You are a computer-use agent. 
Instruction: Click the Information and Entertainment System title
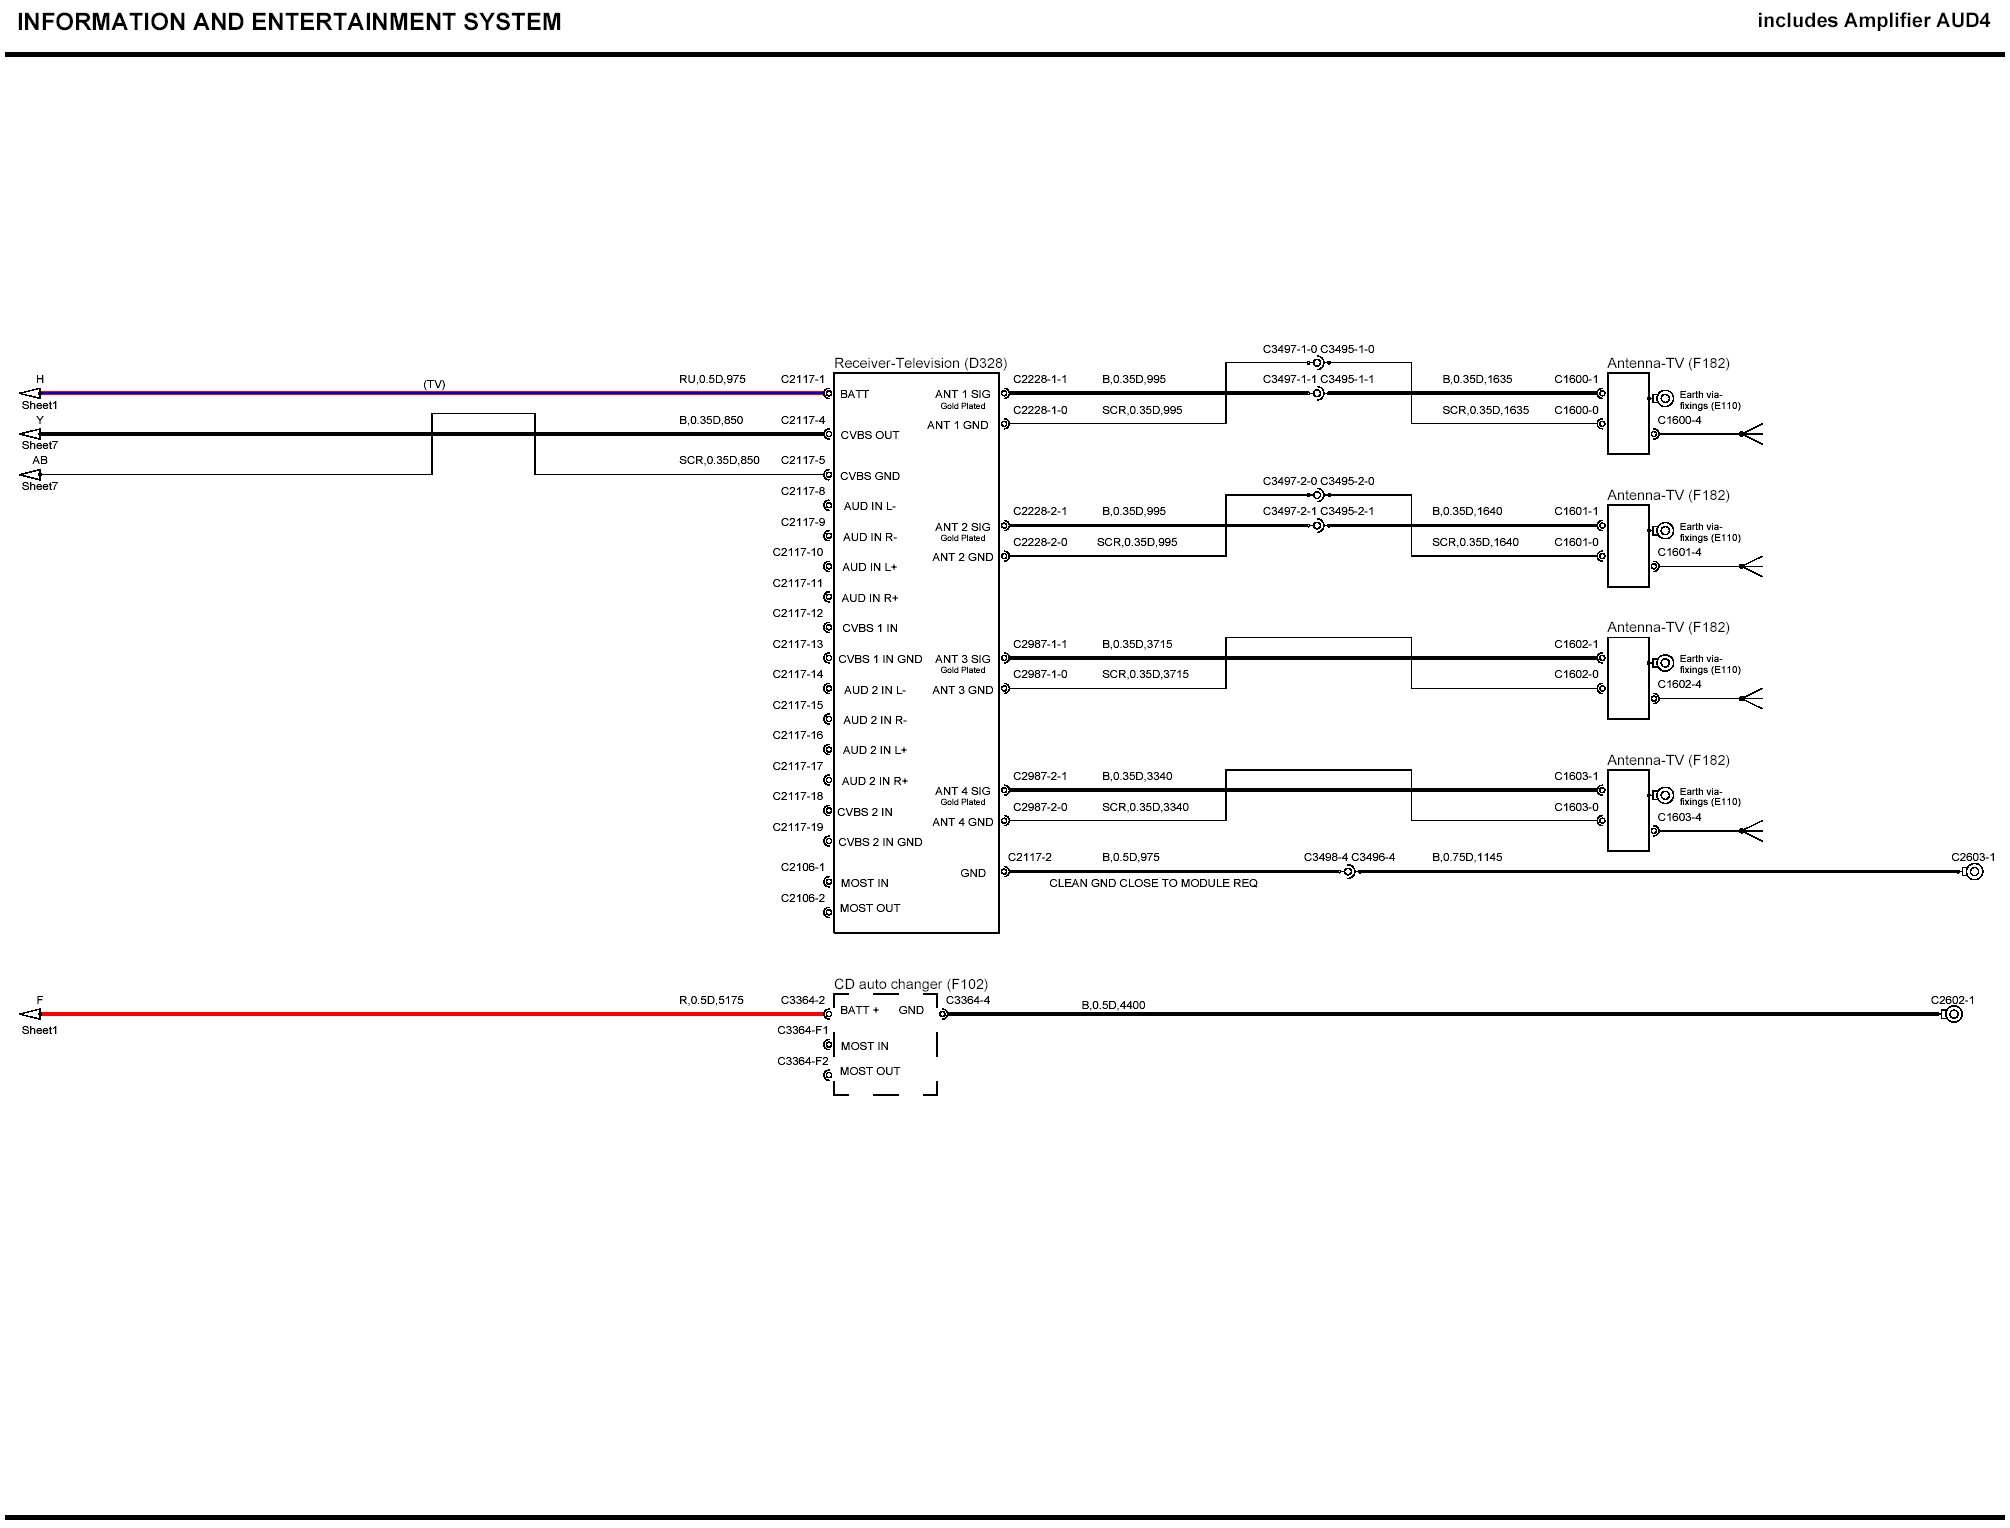289,22
